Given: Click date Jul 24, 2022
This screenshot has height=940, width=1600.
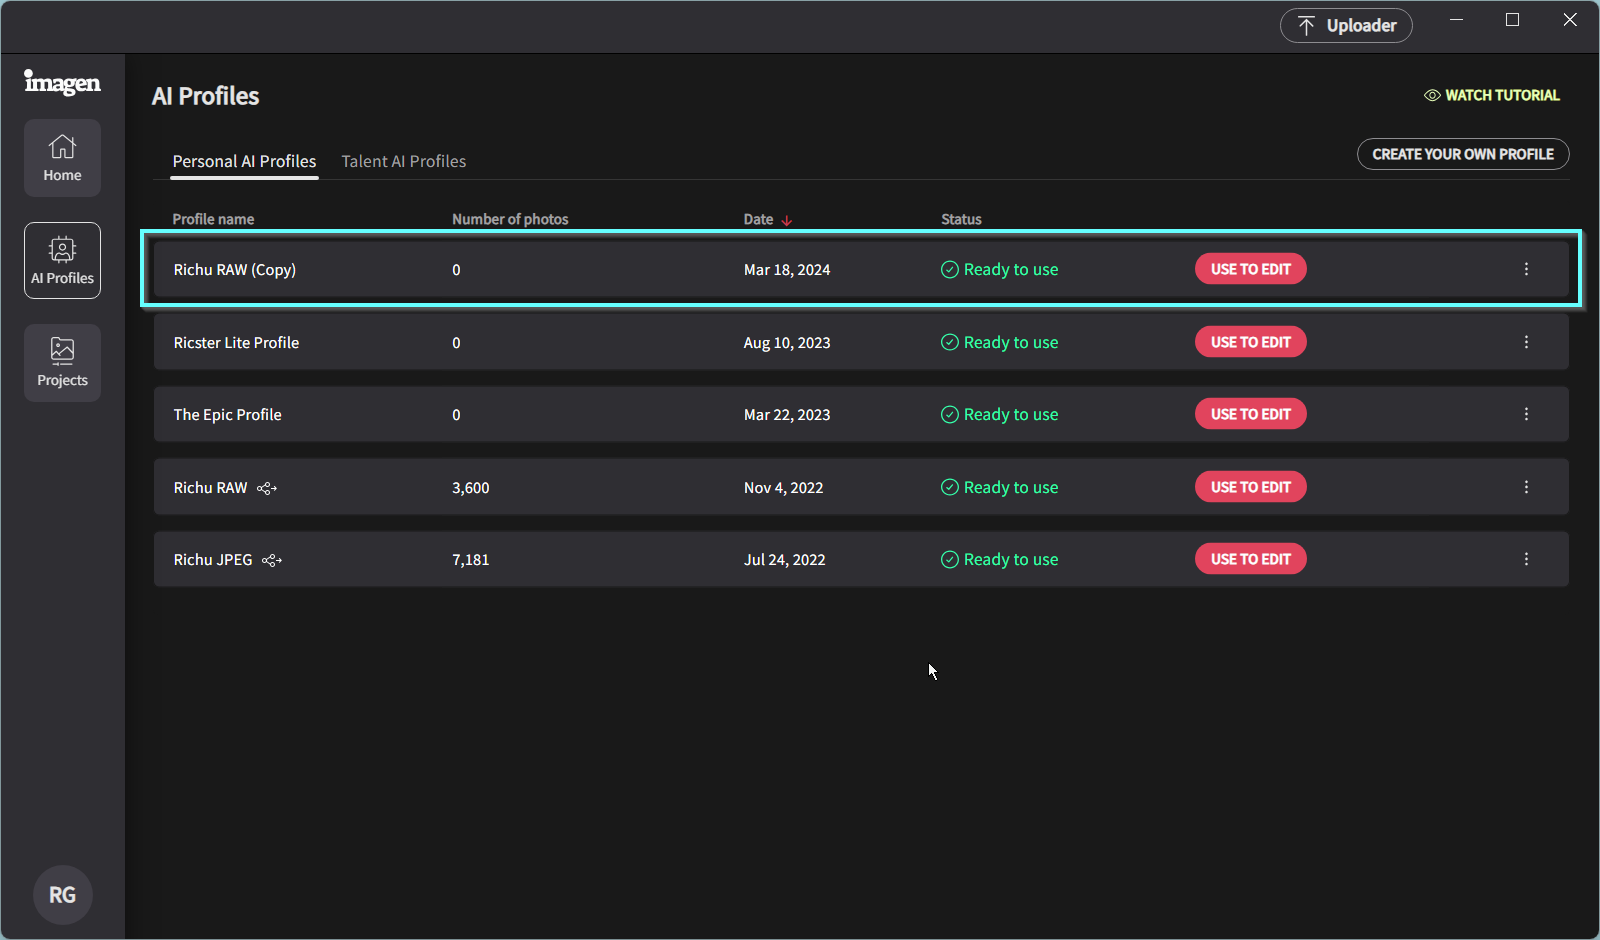Looking at the screenshot, I should tap(784, 560).
